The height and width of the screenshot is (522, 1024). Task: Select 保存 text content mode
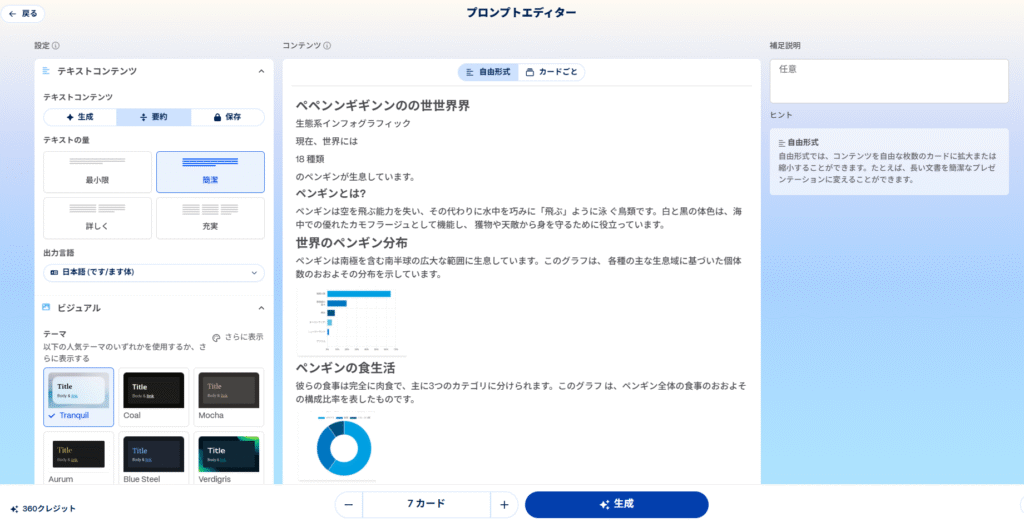click(227, 117)
